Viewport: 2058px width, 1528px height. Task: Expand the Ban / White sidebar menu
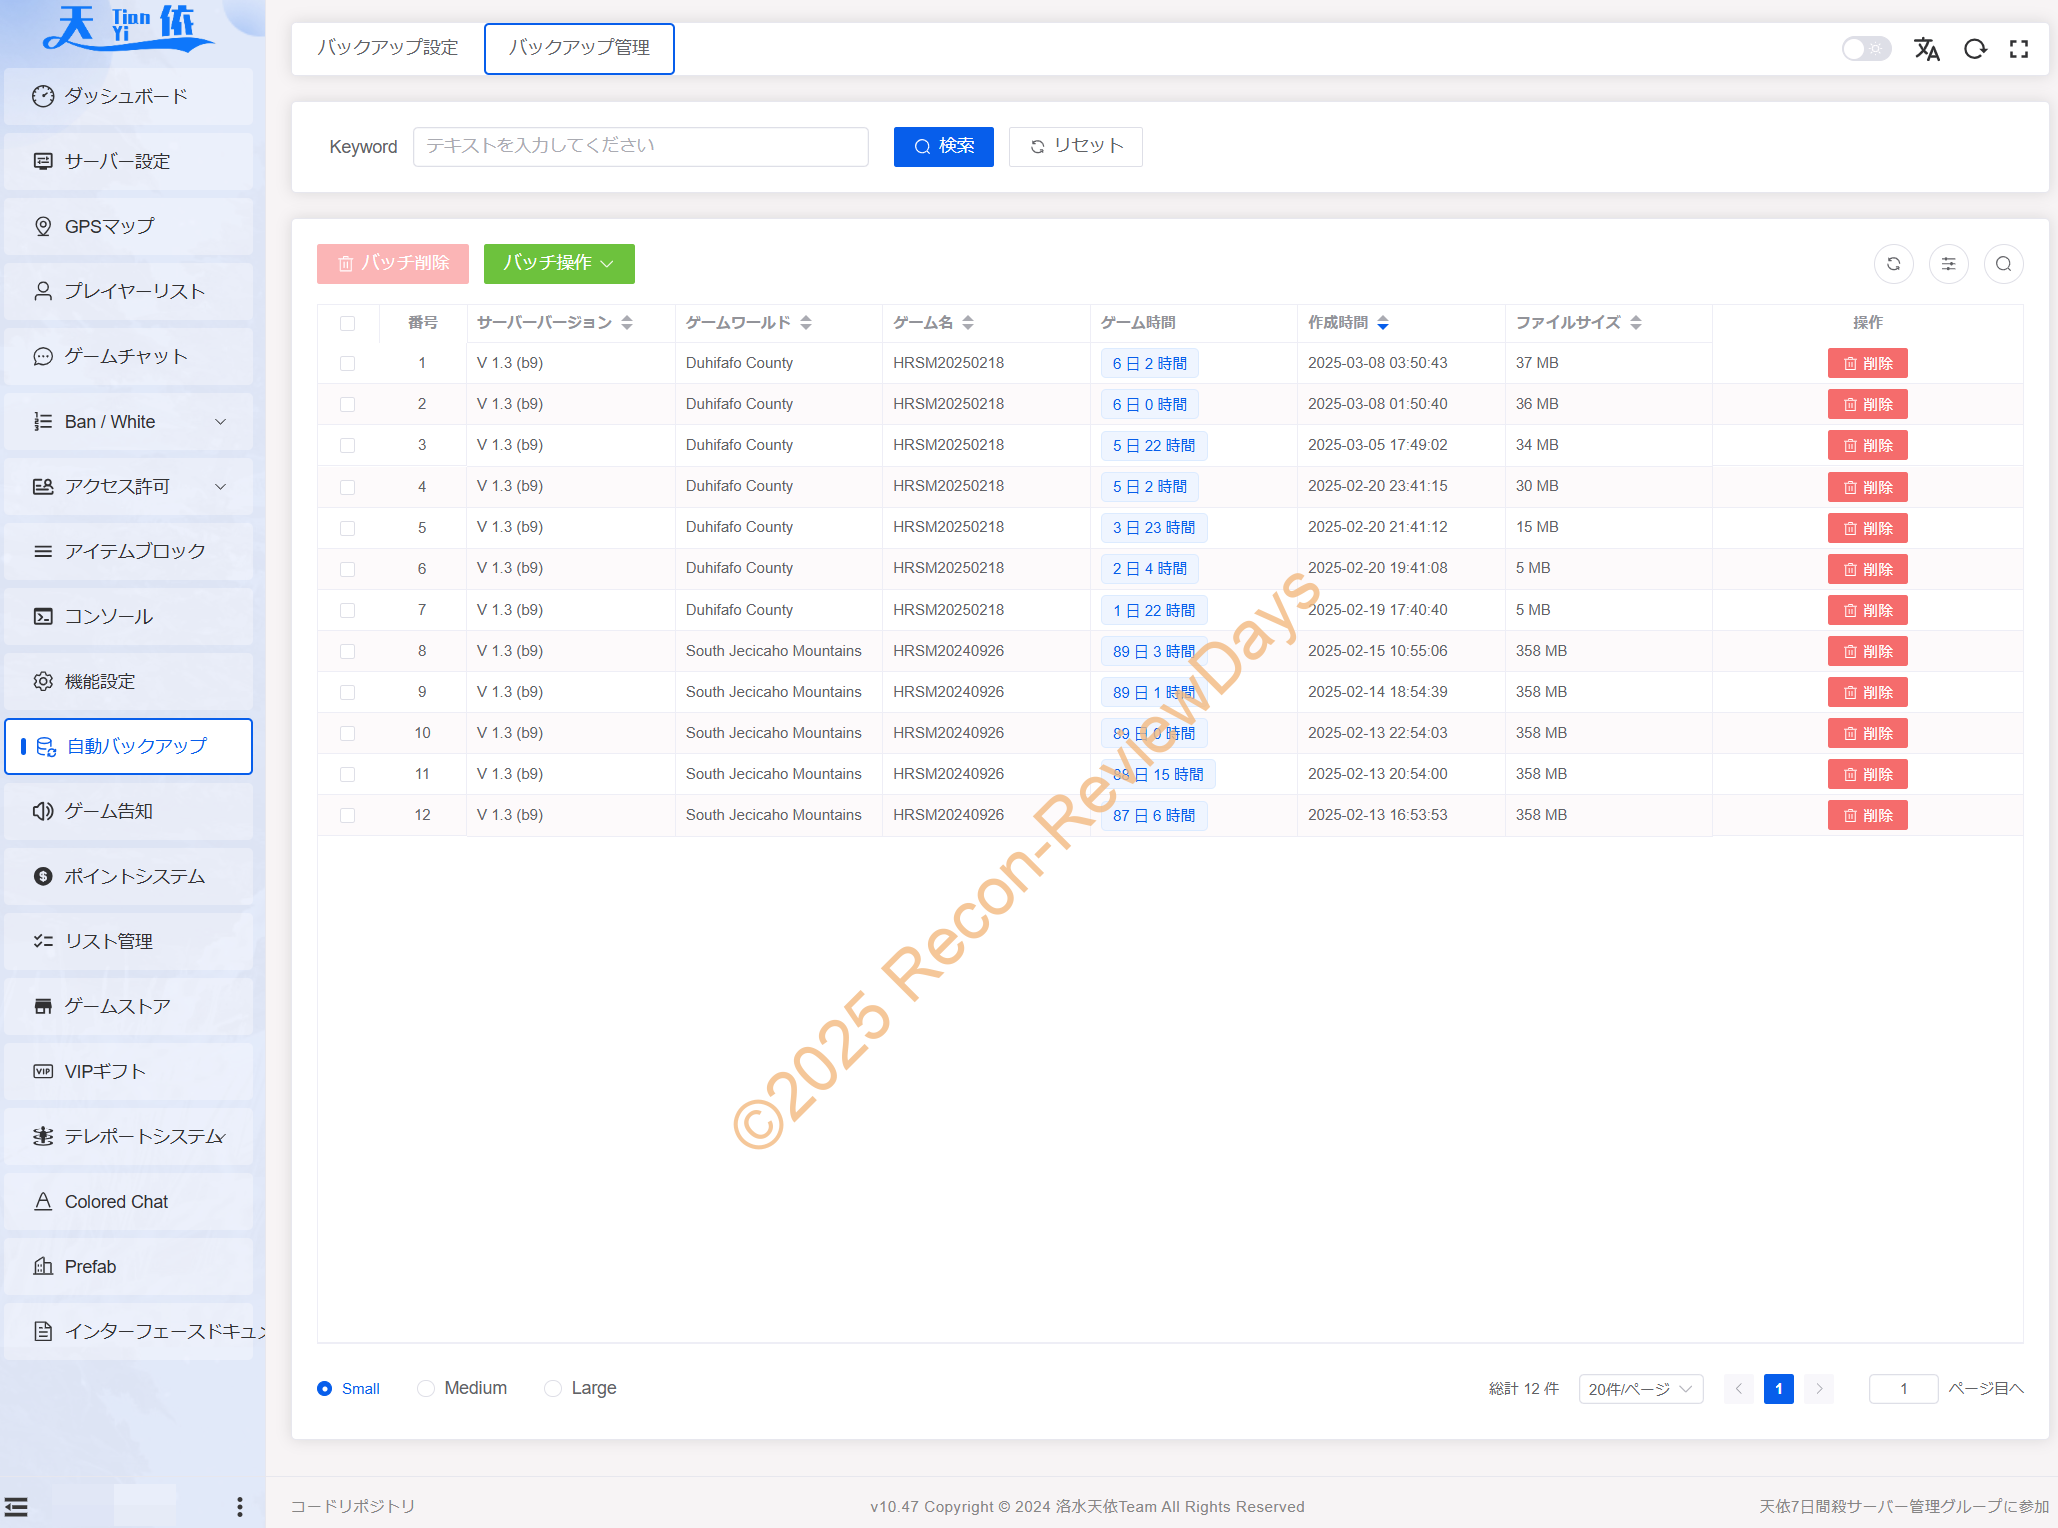[x=128, y=422]
